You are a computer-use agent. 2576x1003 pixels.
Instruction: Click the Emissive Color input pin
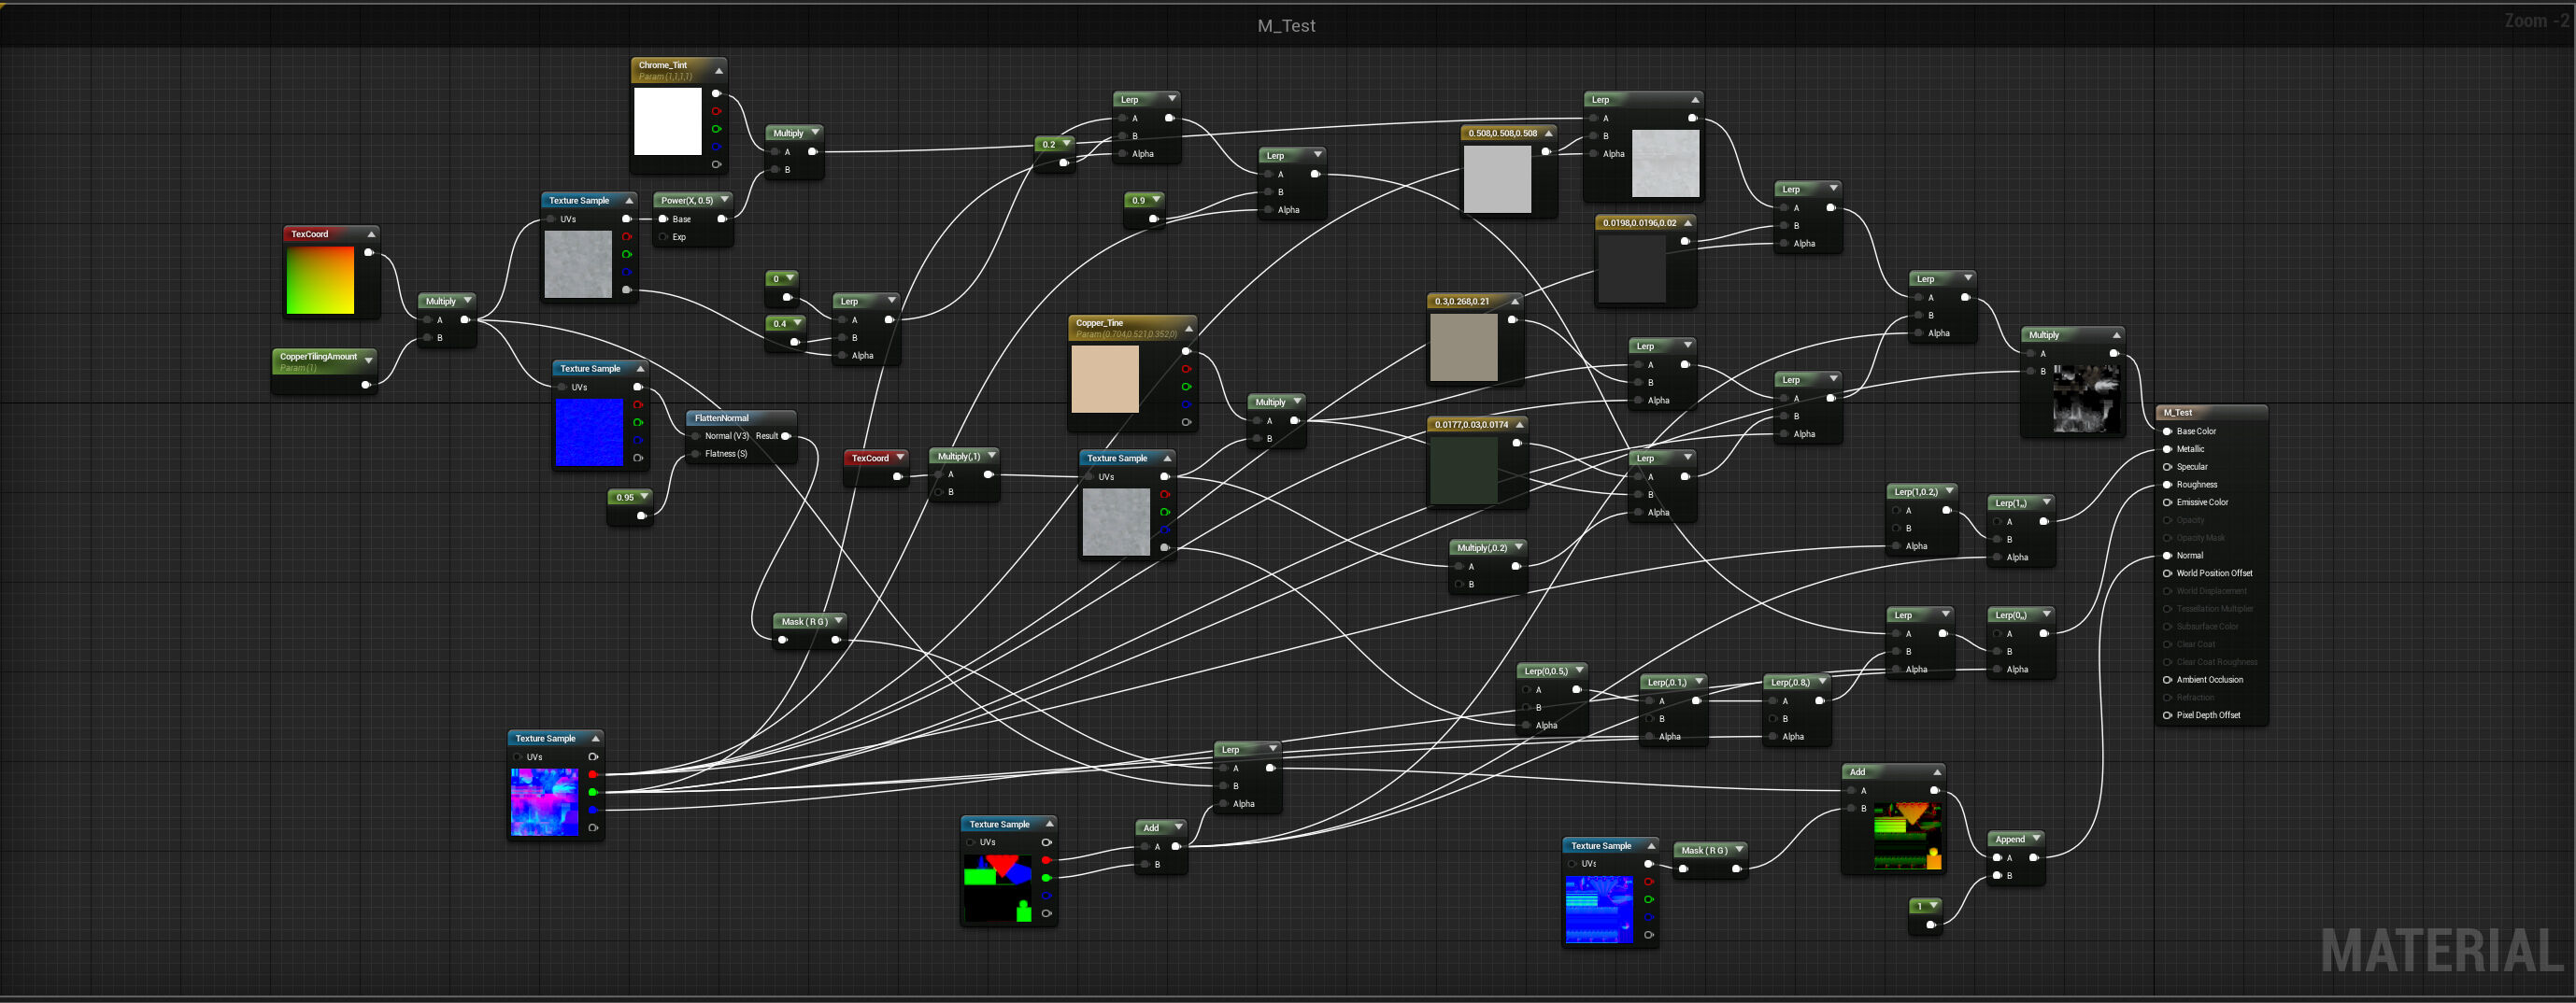click(x=2167, y=502)
